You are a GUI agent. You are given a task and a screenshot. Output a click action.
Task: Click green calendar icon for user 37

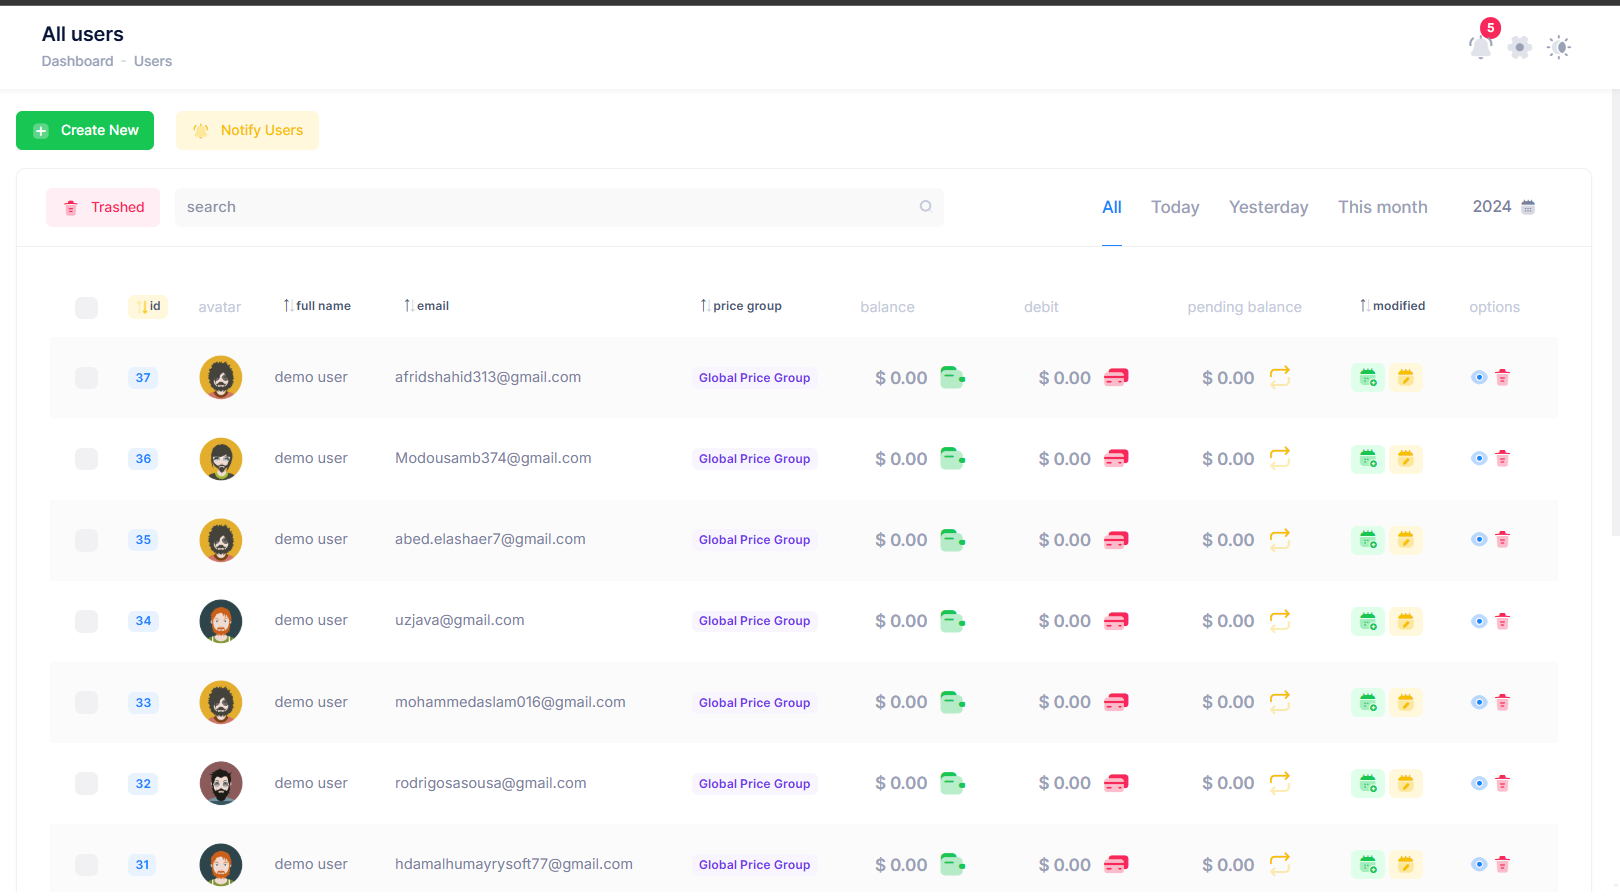(x=1368, y=377)
